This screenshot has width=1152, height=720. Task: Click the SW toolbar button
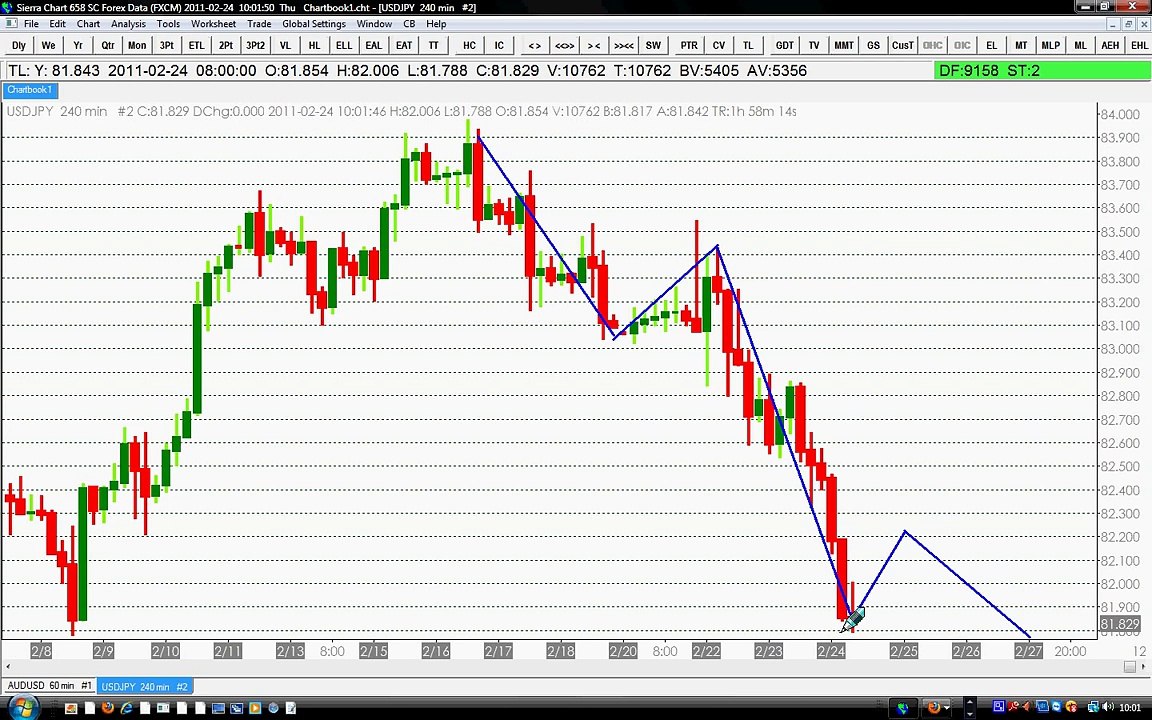653,46
